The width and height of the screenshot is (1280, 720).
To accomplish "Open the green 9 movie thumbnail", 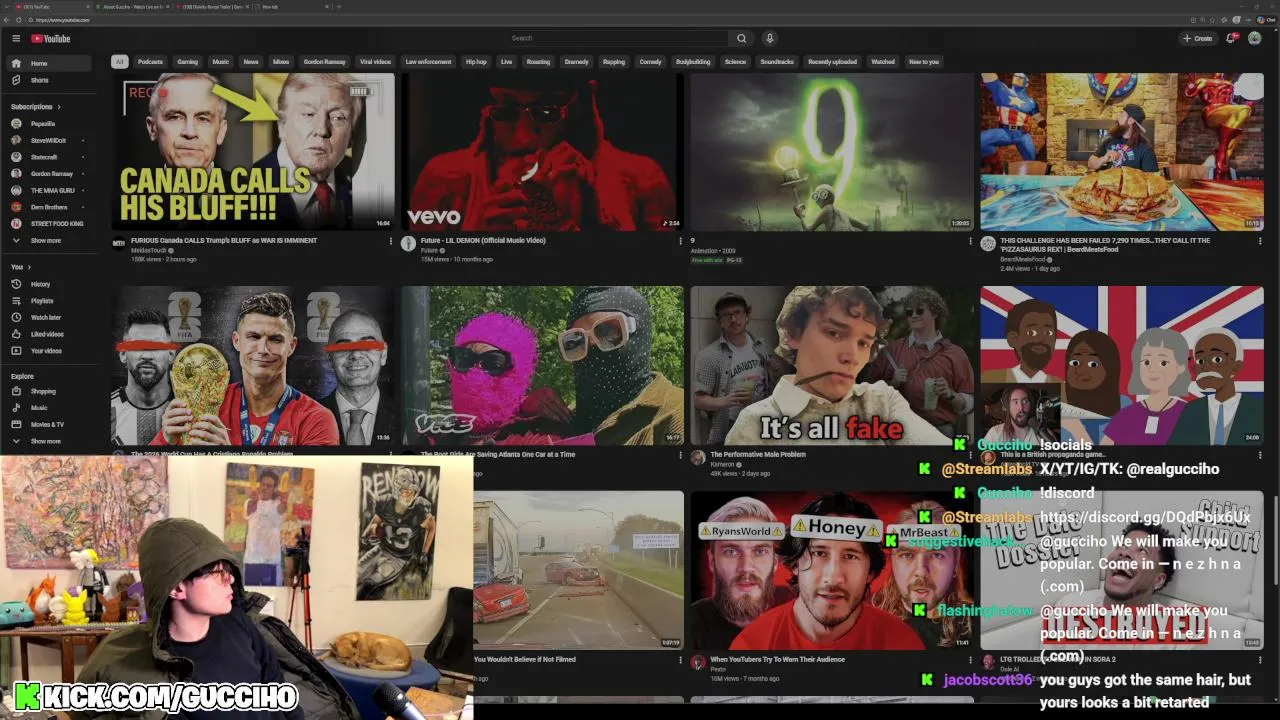I will coord(832,152).
